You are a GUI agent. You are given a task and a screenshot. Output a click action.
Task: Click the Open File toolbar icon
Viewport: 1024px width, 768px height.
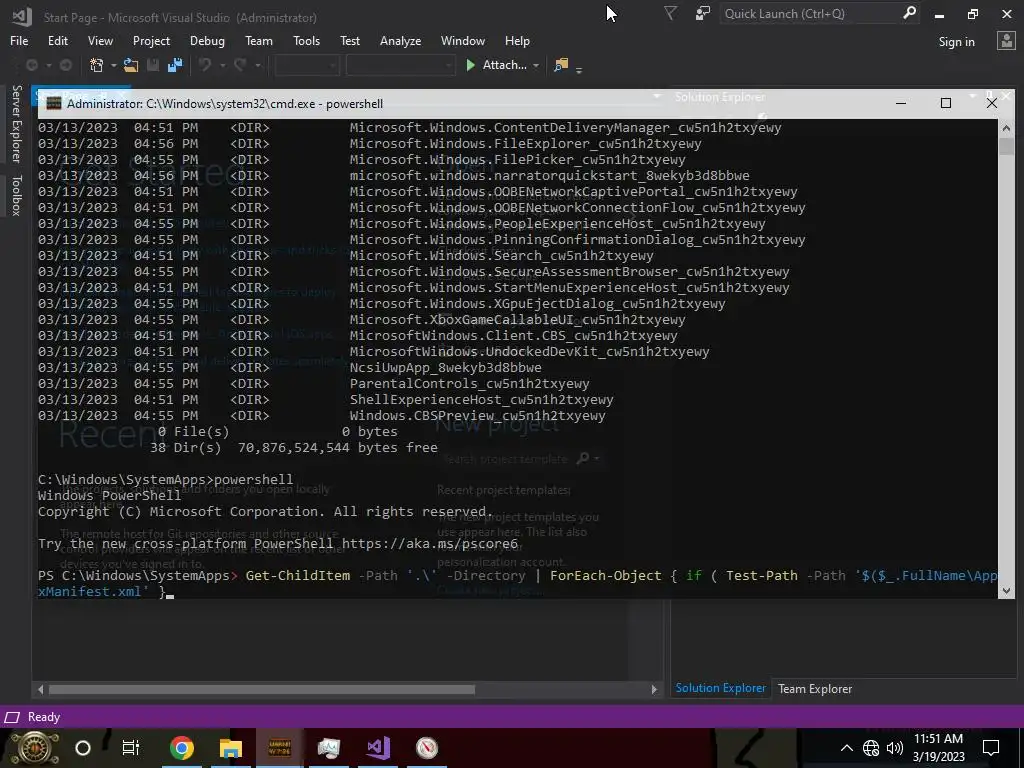pos(131,65)
